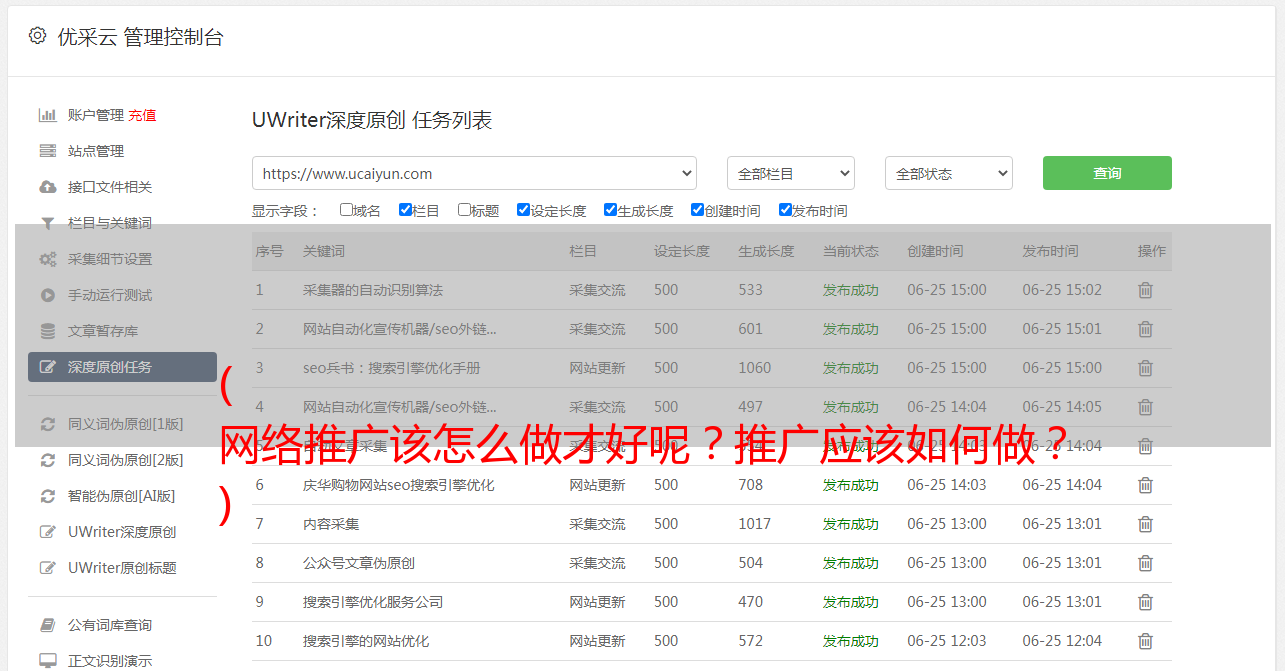Toggle the 设定长度 checkbox
This screenshot has height=671, width=1285.
(523, 210)
